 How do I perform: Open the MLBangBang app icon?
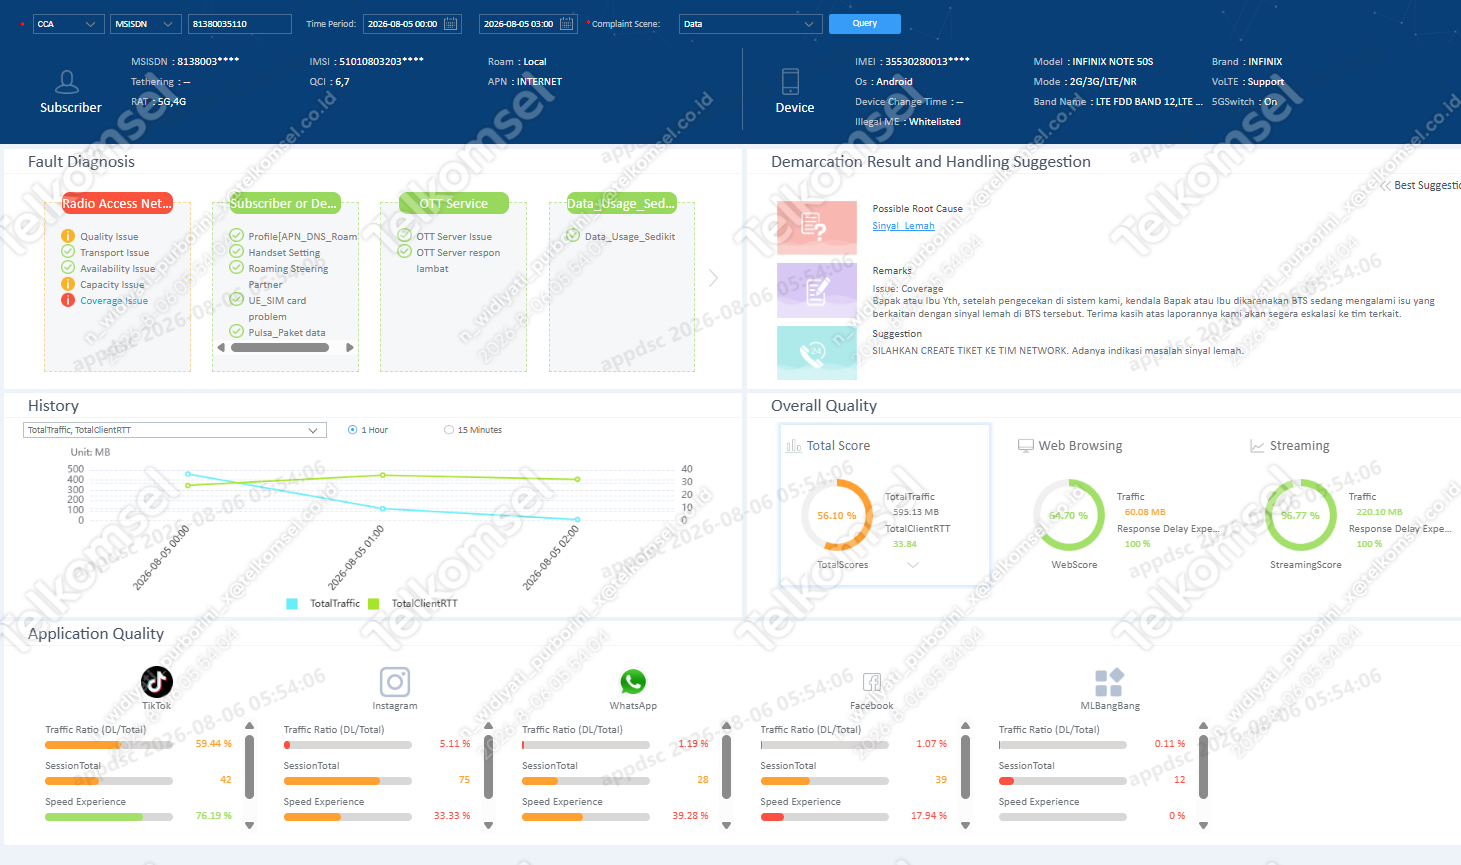tap(1110, 682)
